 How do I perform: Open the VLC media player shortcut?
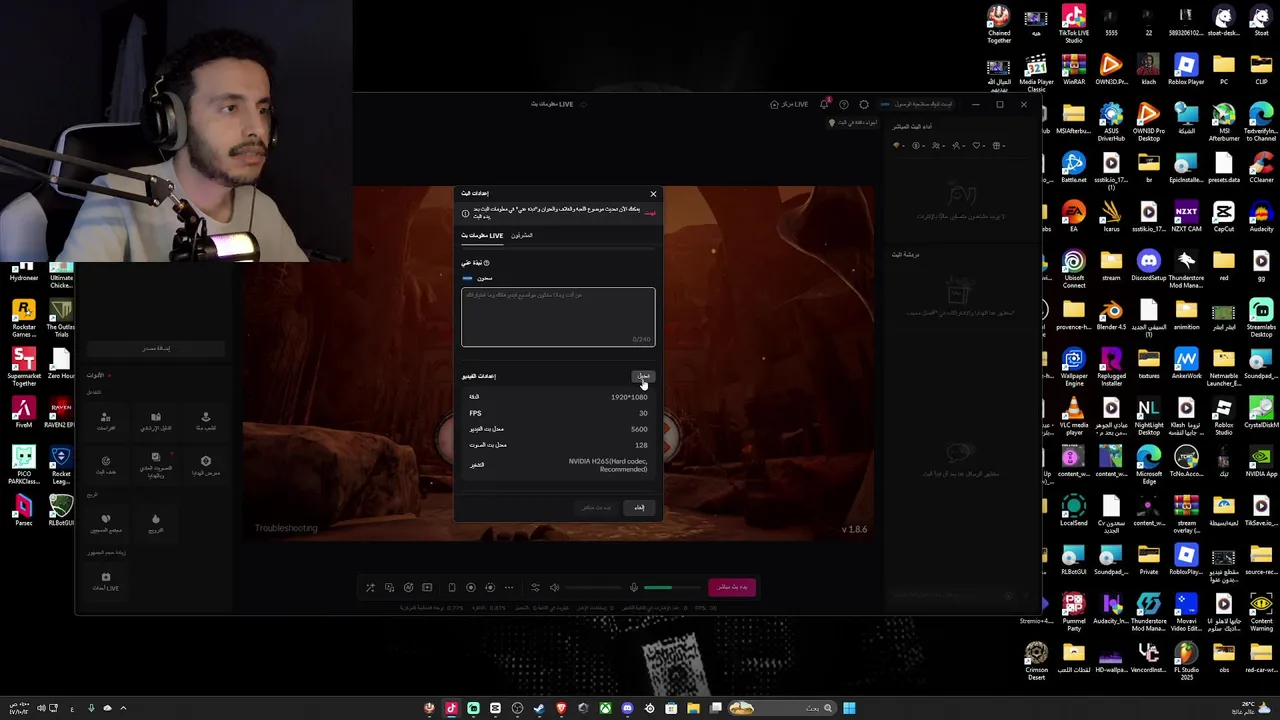(1074, 417)
